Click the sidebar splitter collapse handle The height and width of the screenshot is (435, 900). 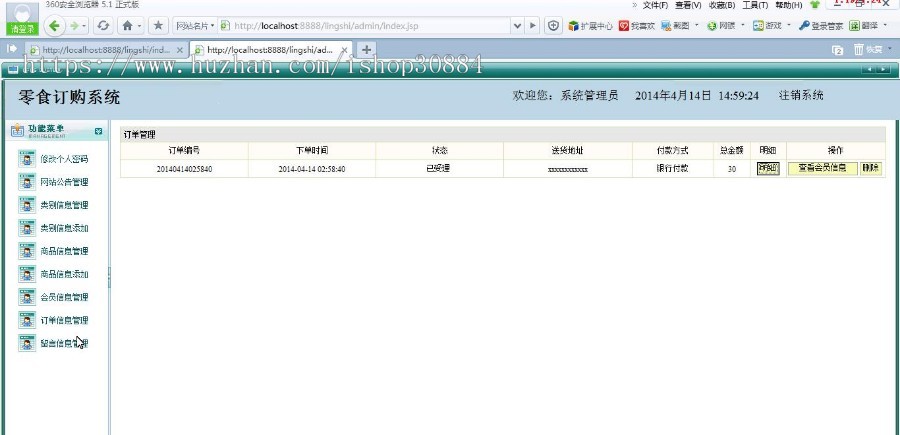point(109,278)
